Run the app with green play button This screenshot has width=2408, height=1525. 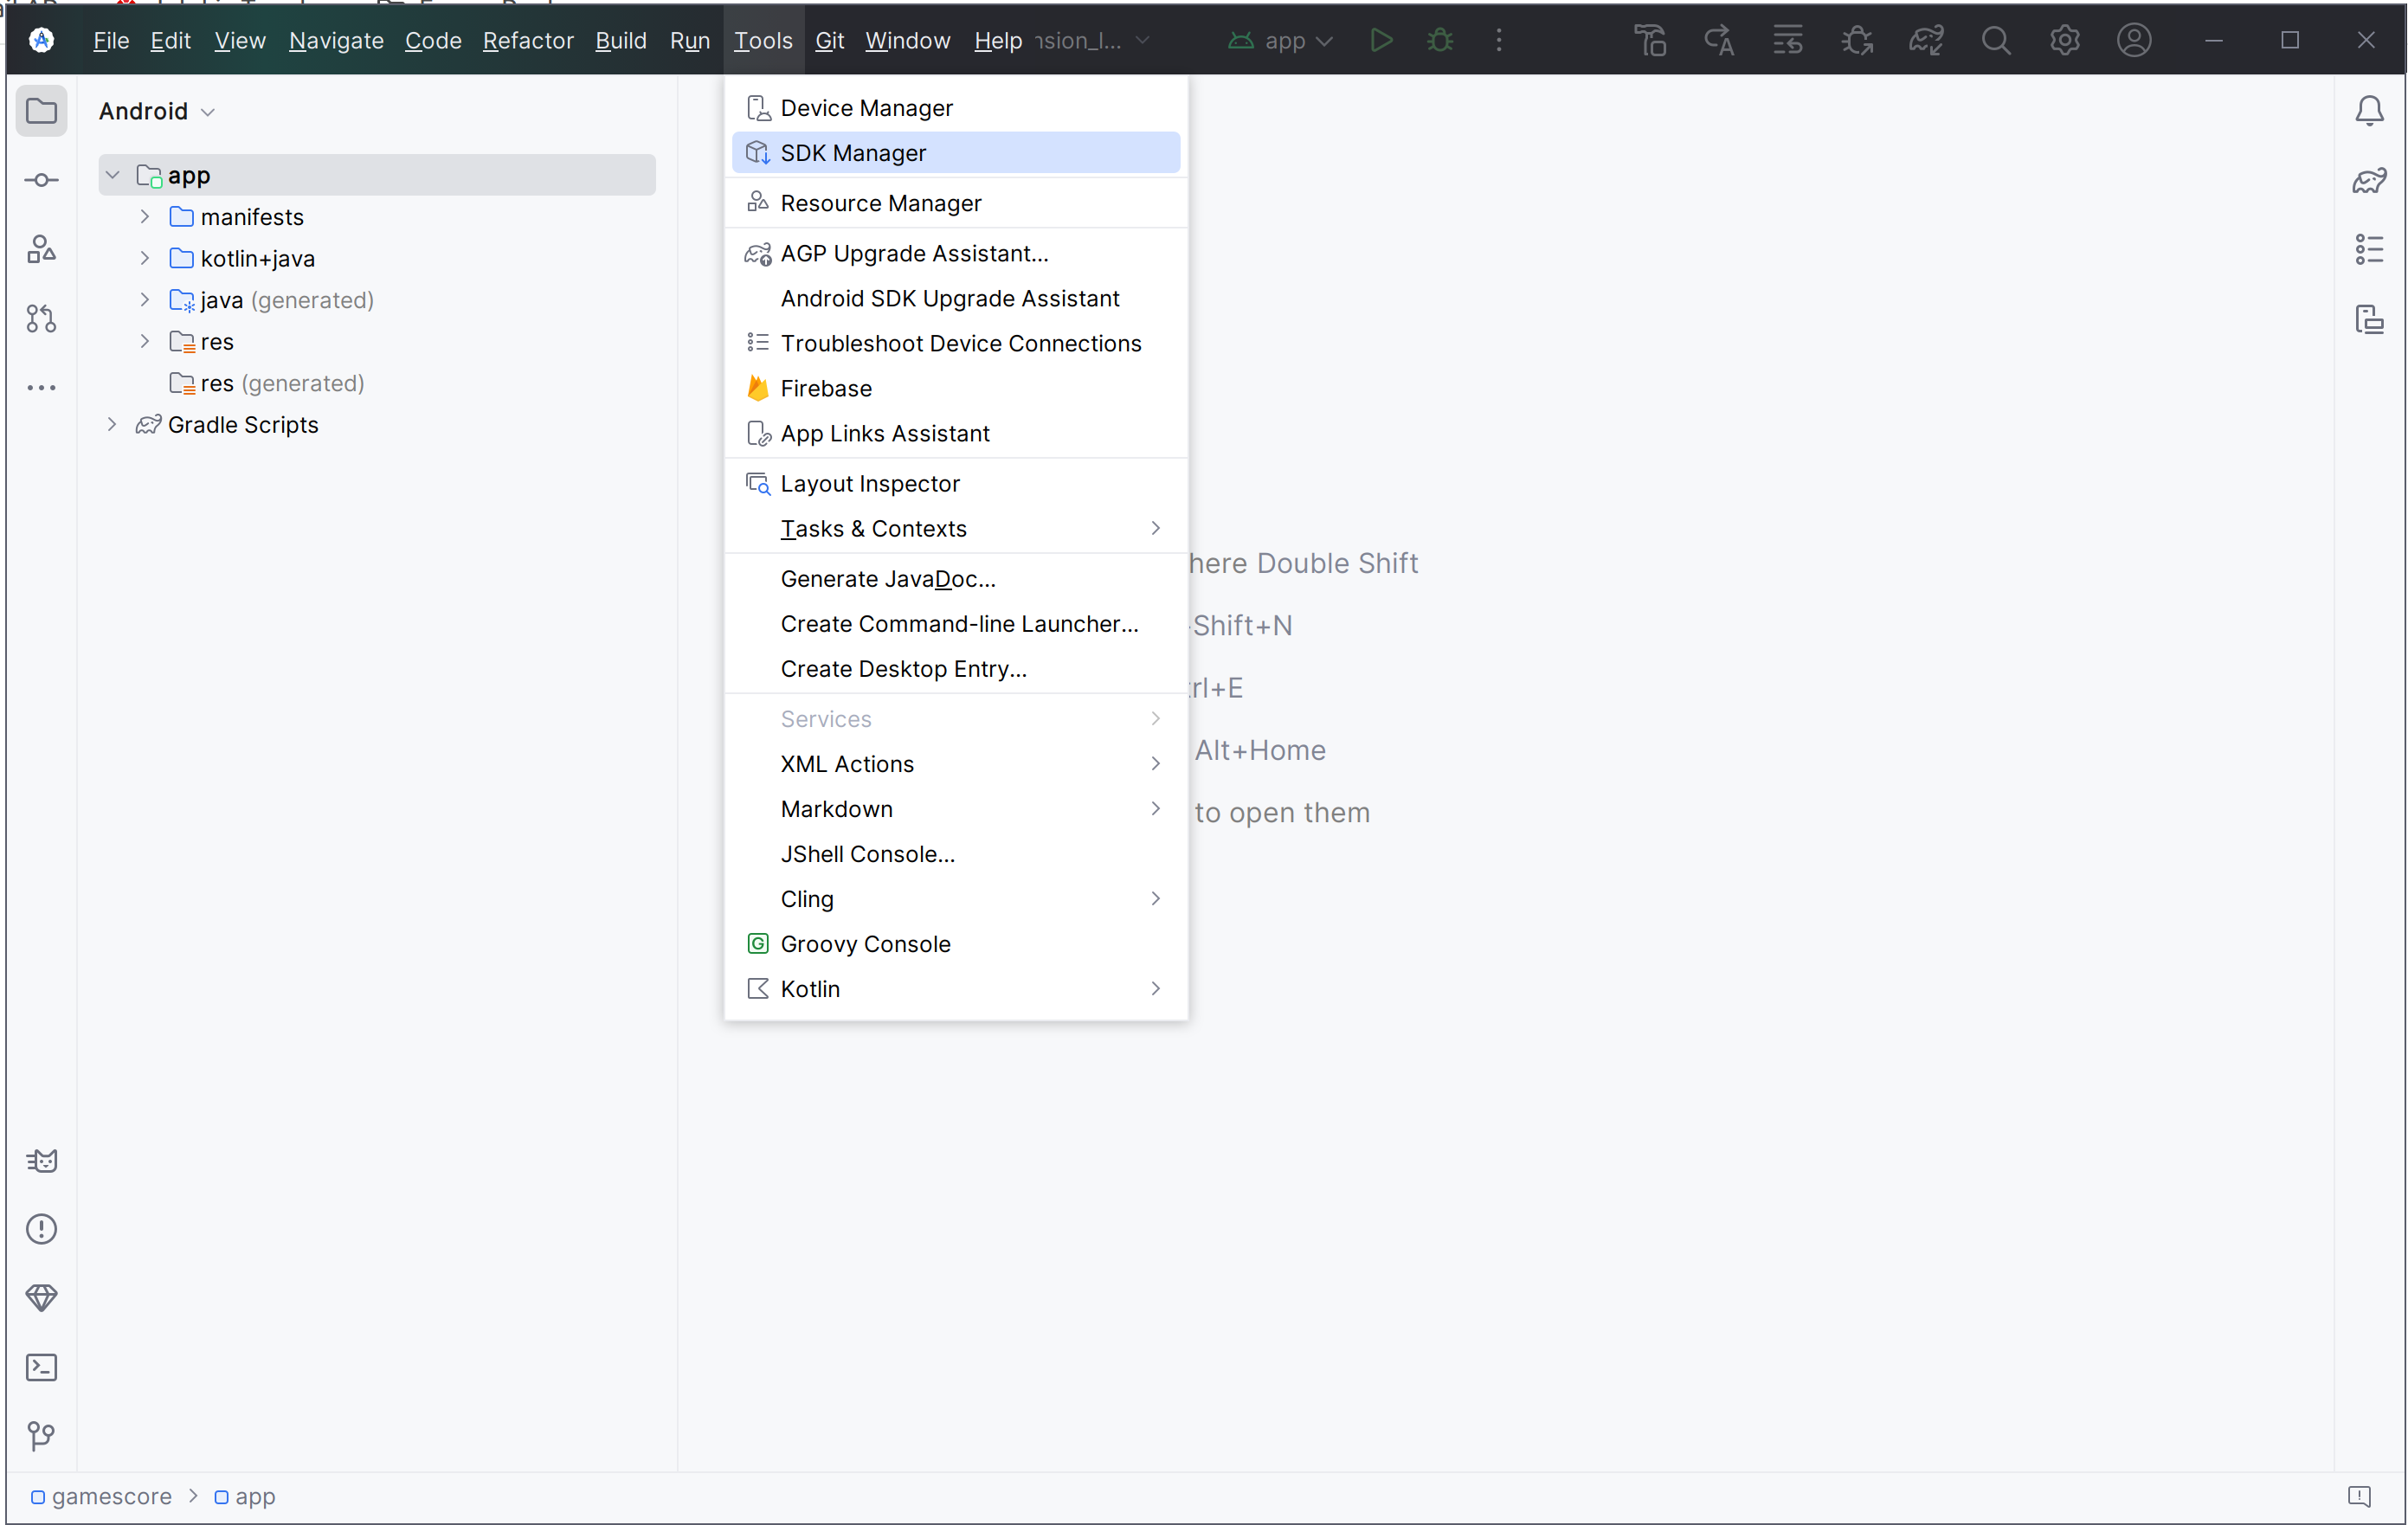[x=1381, y=40]
